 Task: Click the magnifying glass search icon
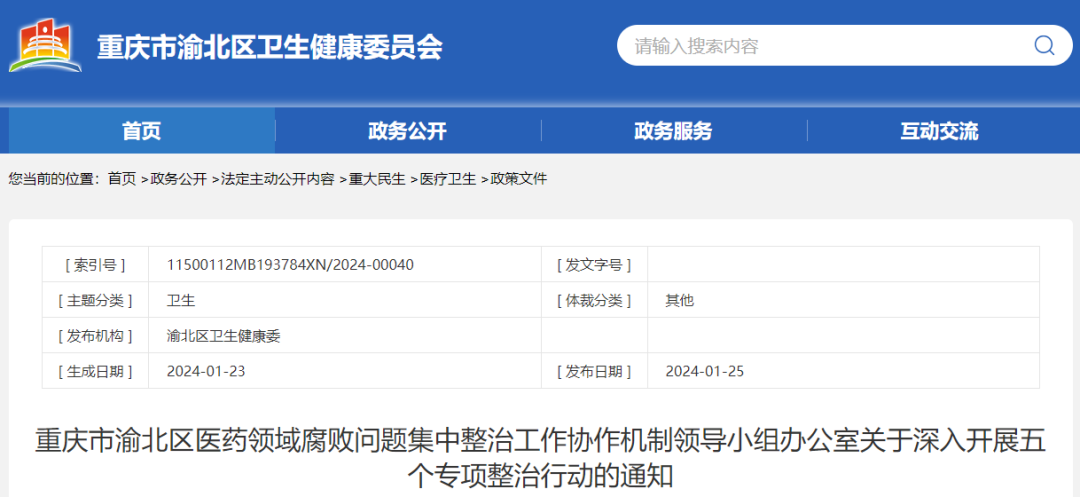[1044, 46]
